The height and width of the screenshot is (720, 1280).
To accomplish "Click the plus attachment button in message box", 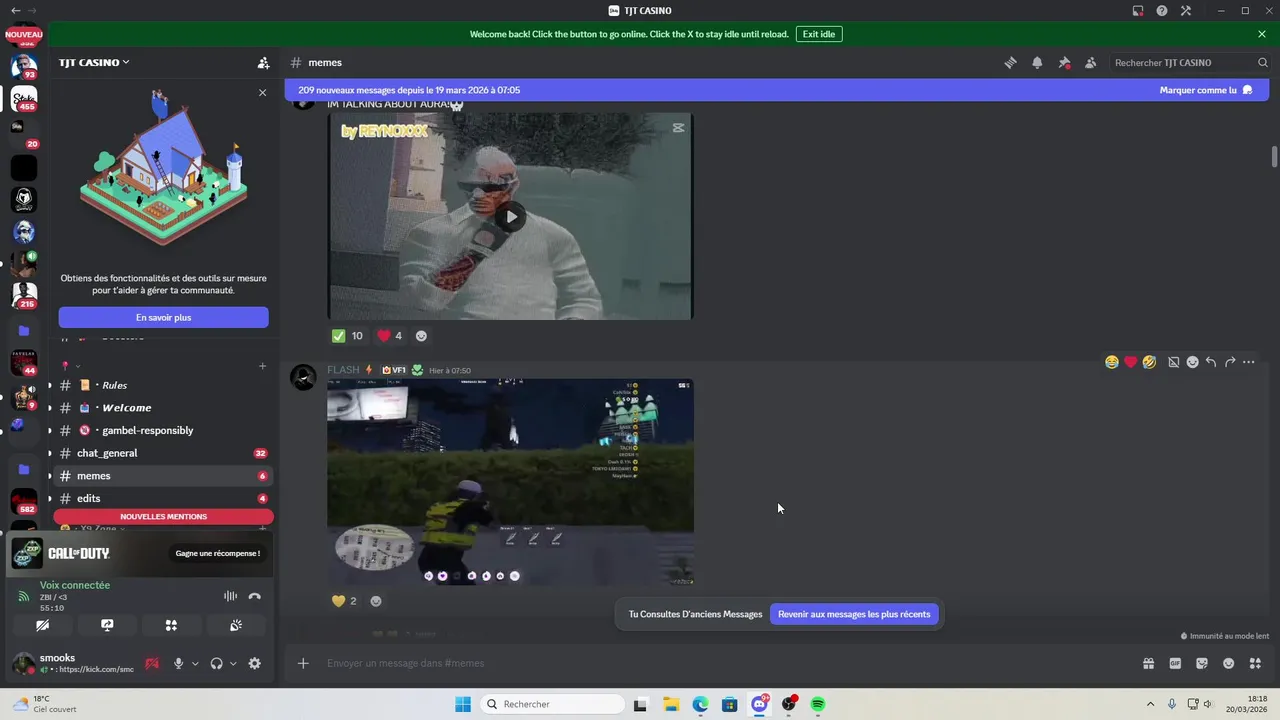I will point(303,663).
